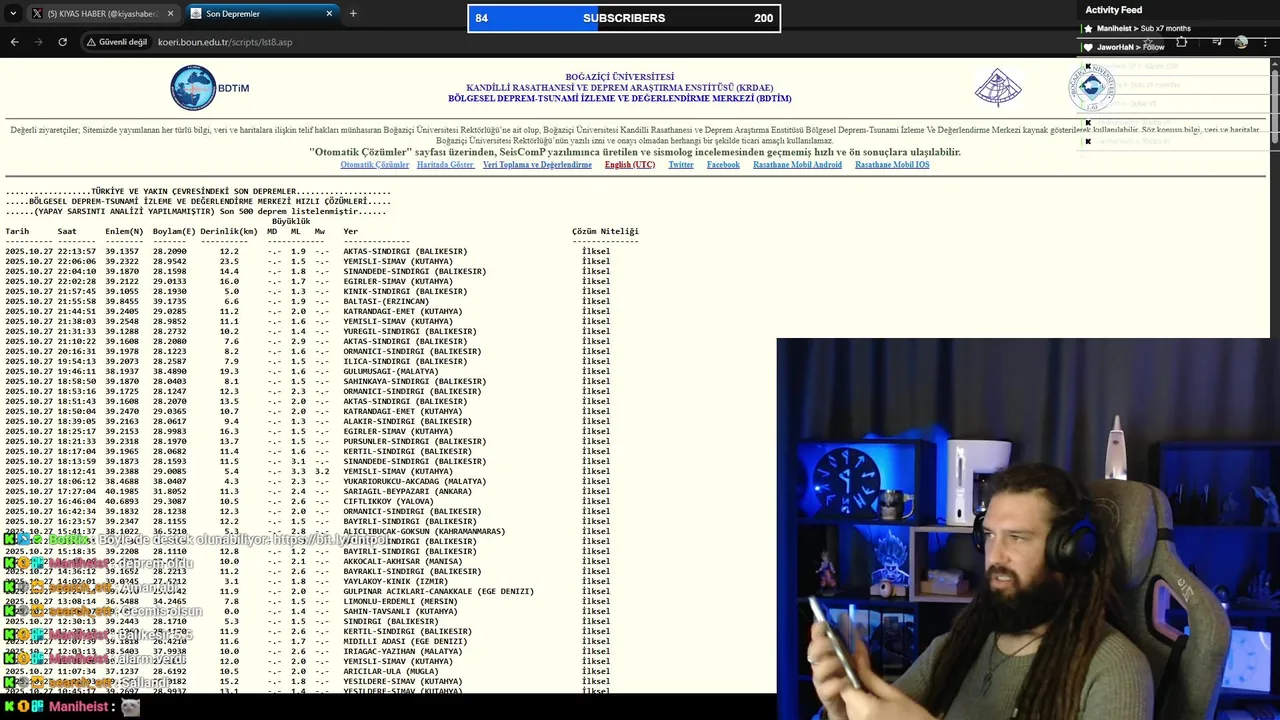Select the YUKARIORUKCU-AKCADAG (MALATYA) row
1280x720 pixels.
(x=307, y=481)
